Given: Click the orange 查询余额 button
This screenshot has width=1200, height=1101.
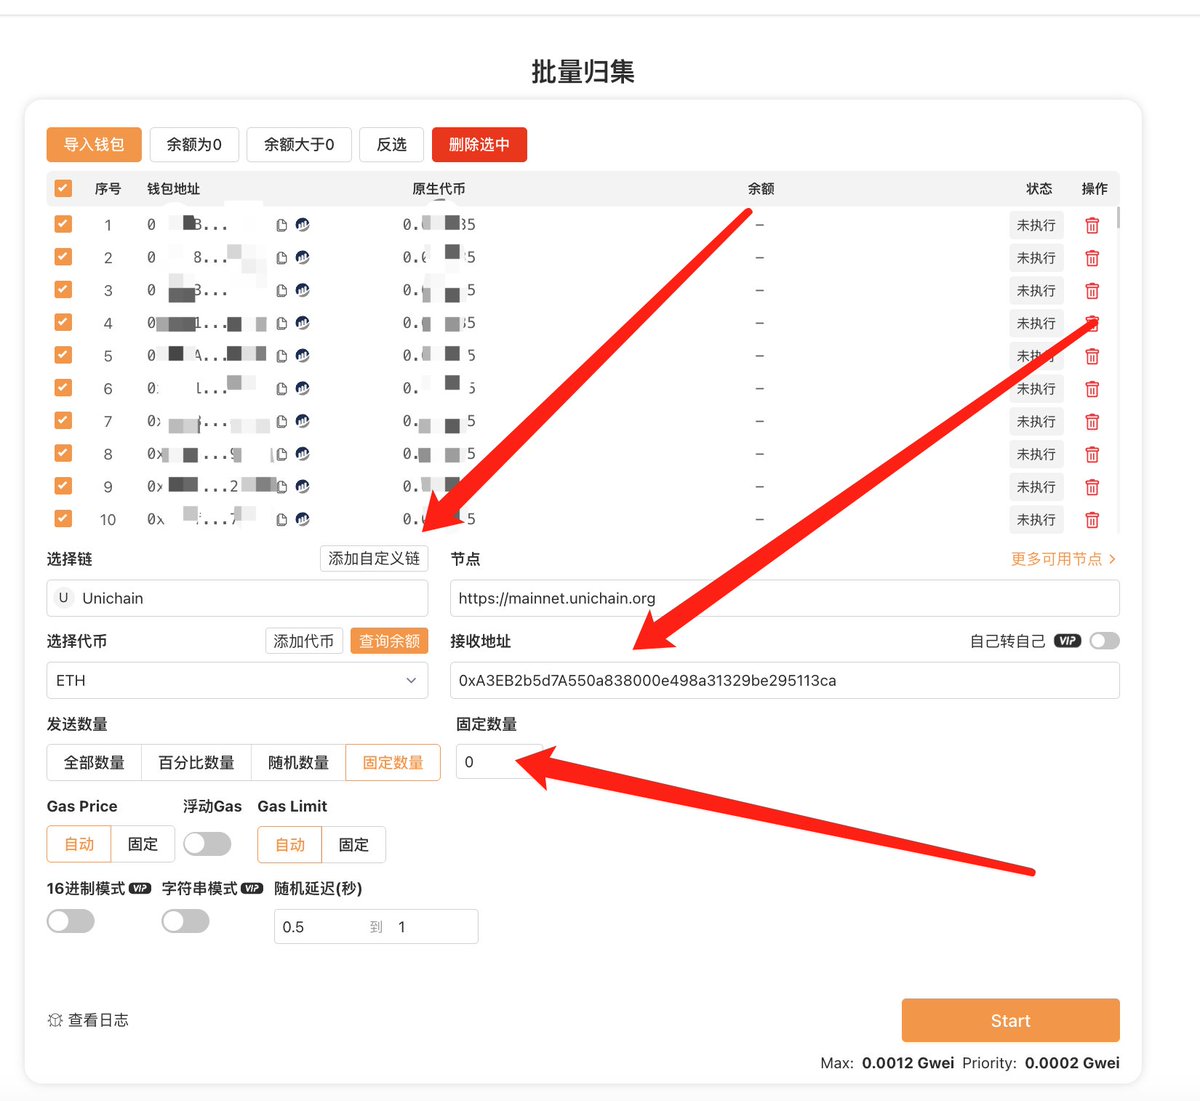Looking at the screenshot, I should (x=389, y=641).
